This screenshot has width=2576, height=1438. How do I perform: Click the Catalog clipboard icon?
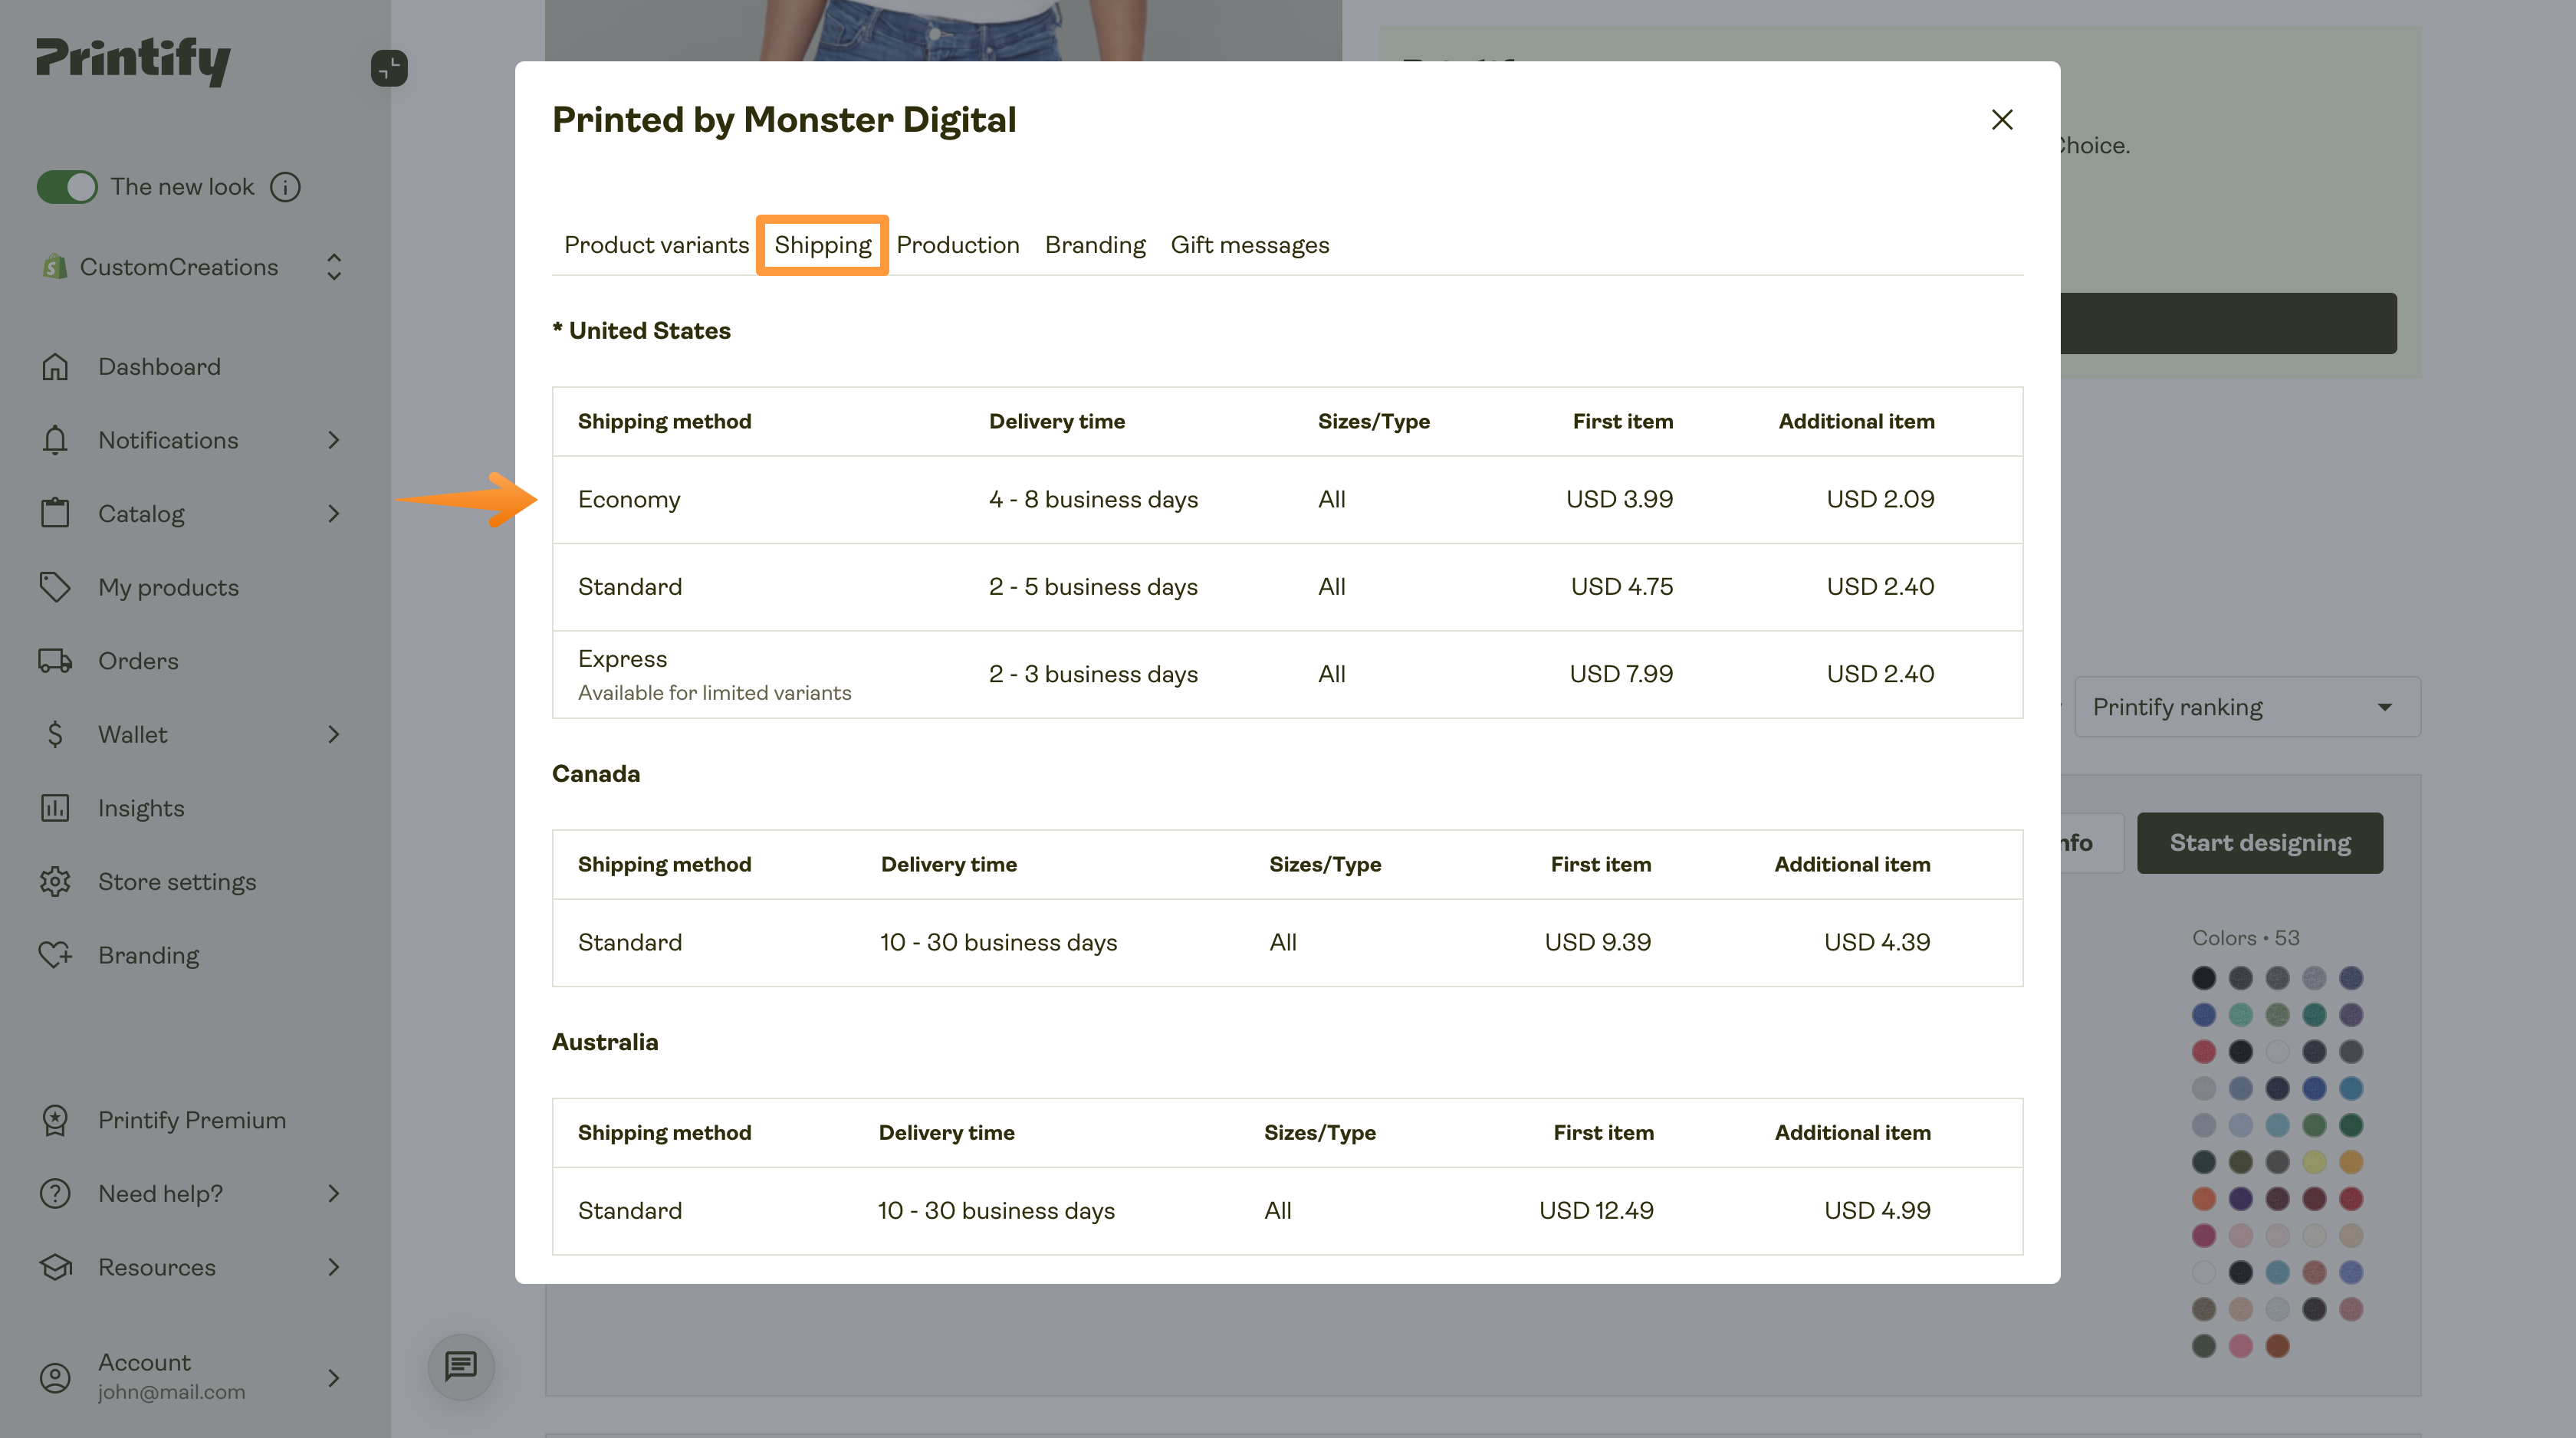tap(55, 514)
